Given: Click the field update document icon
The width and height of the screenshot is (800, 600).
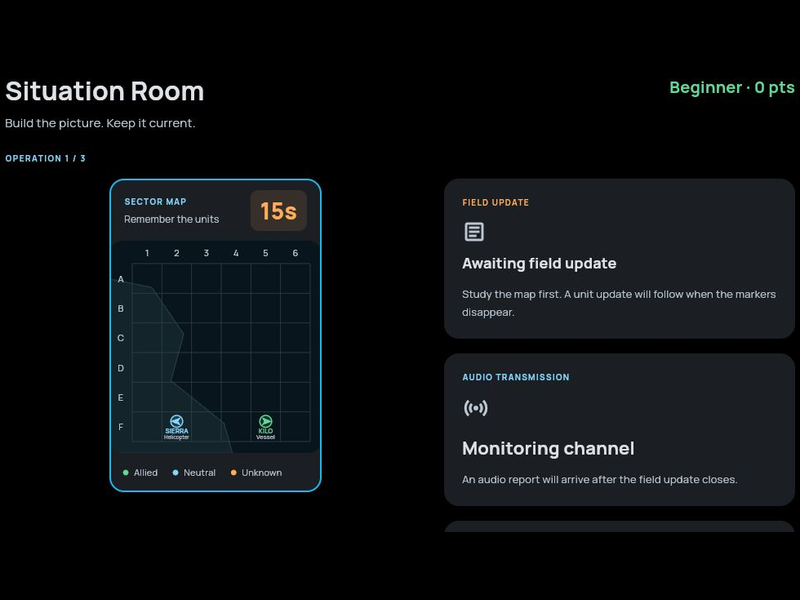Looking at the screenshot, I should (x=474, y=232).
